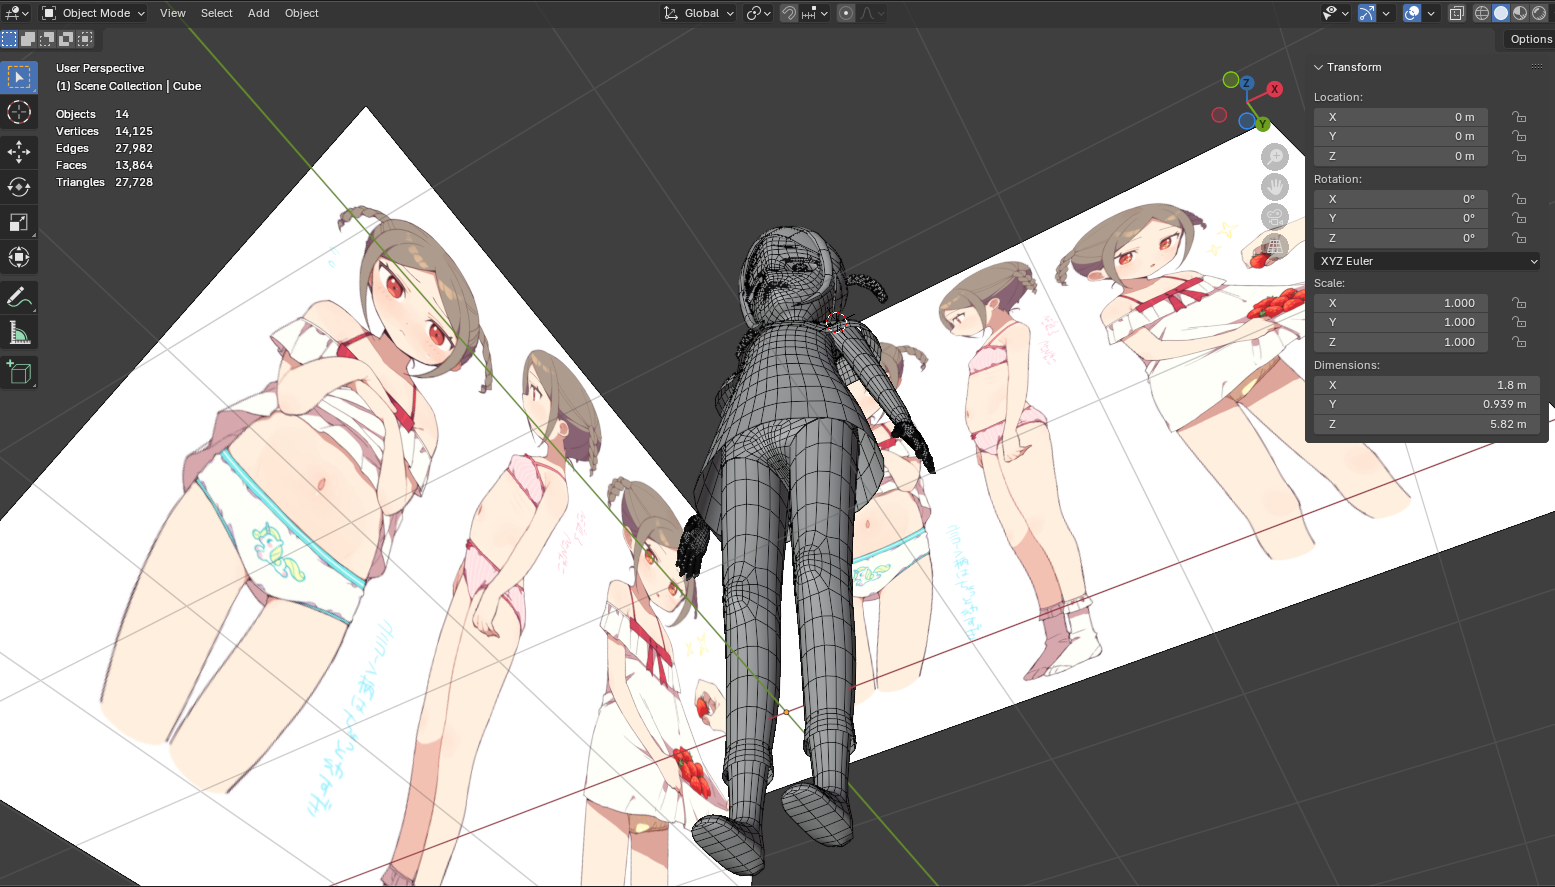Click the red X axis gizmo
Image resolution: width=1555 pixels, height=887 pixels.
point(1274,89)
